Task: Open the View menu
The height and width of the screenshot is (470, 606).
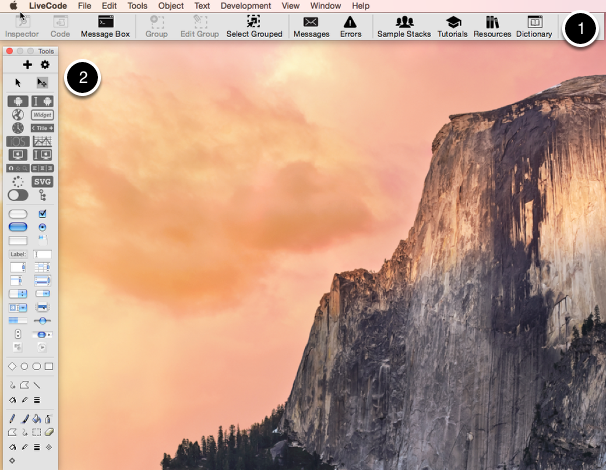Action: pos(290,6)
